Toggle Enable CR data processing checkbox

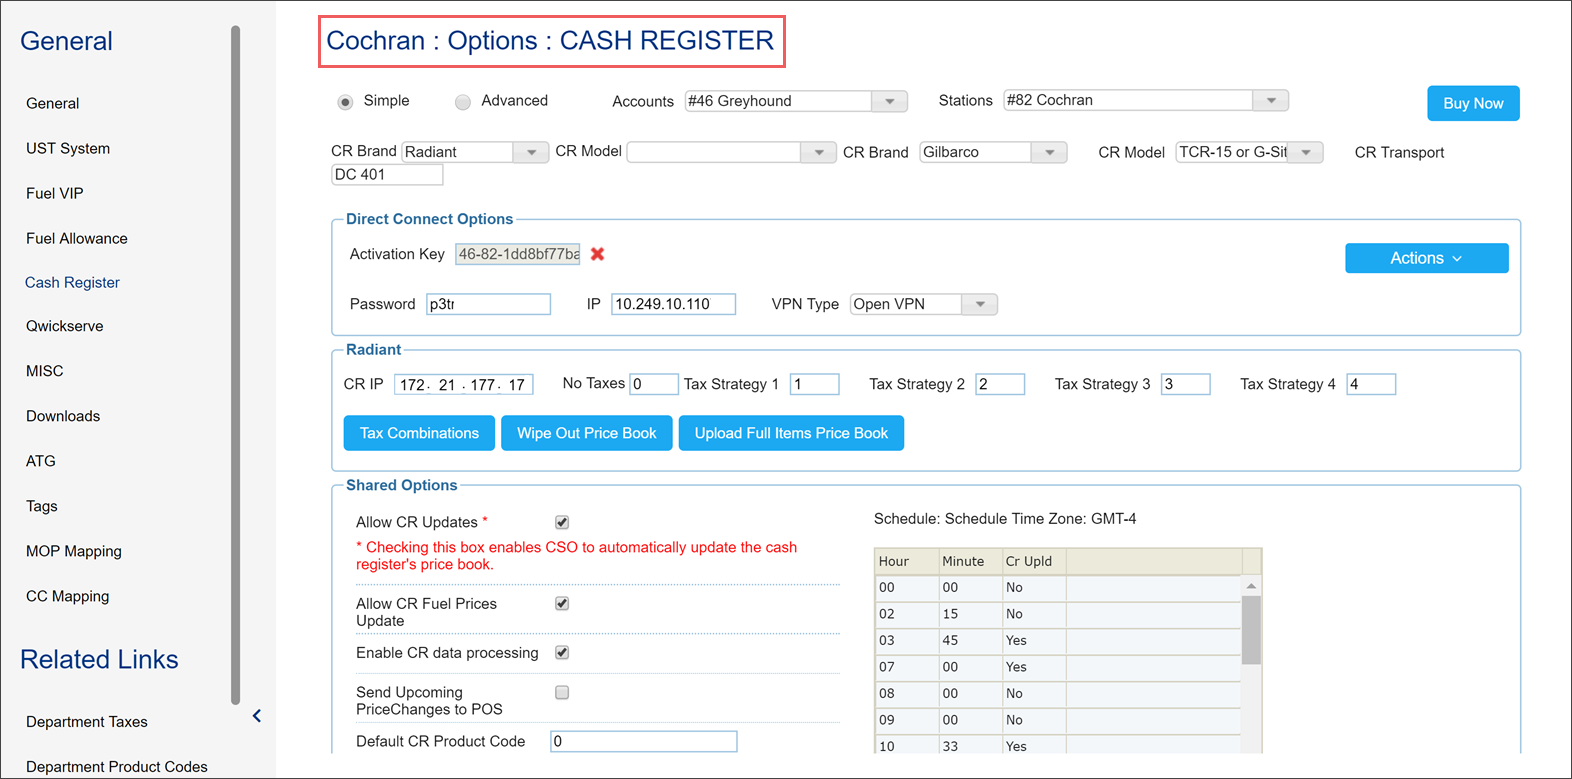tap(562, 652)
